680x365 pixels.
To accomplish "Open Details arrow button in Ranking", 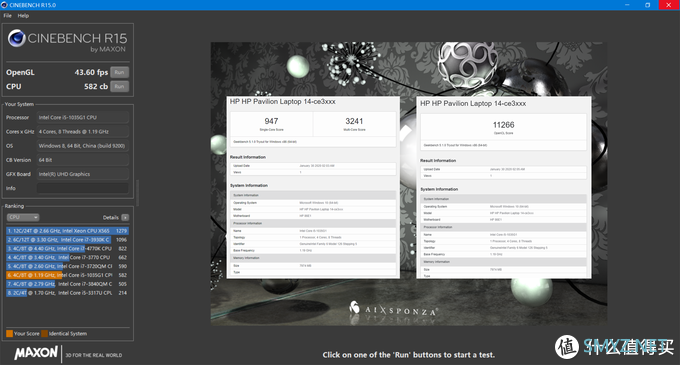I will tap(125, 217).
